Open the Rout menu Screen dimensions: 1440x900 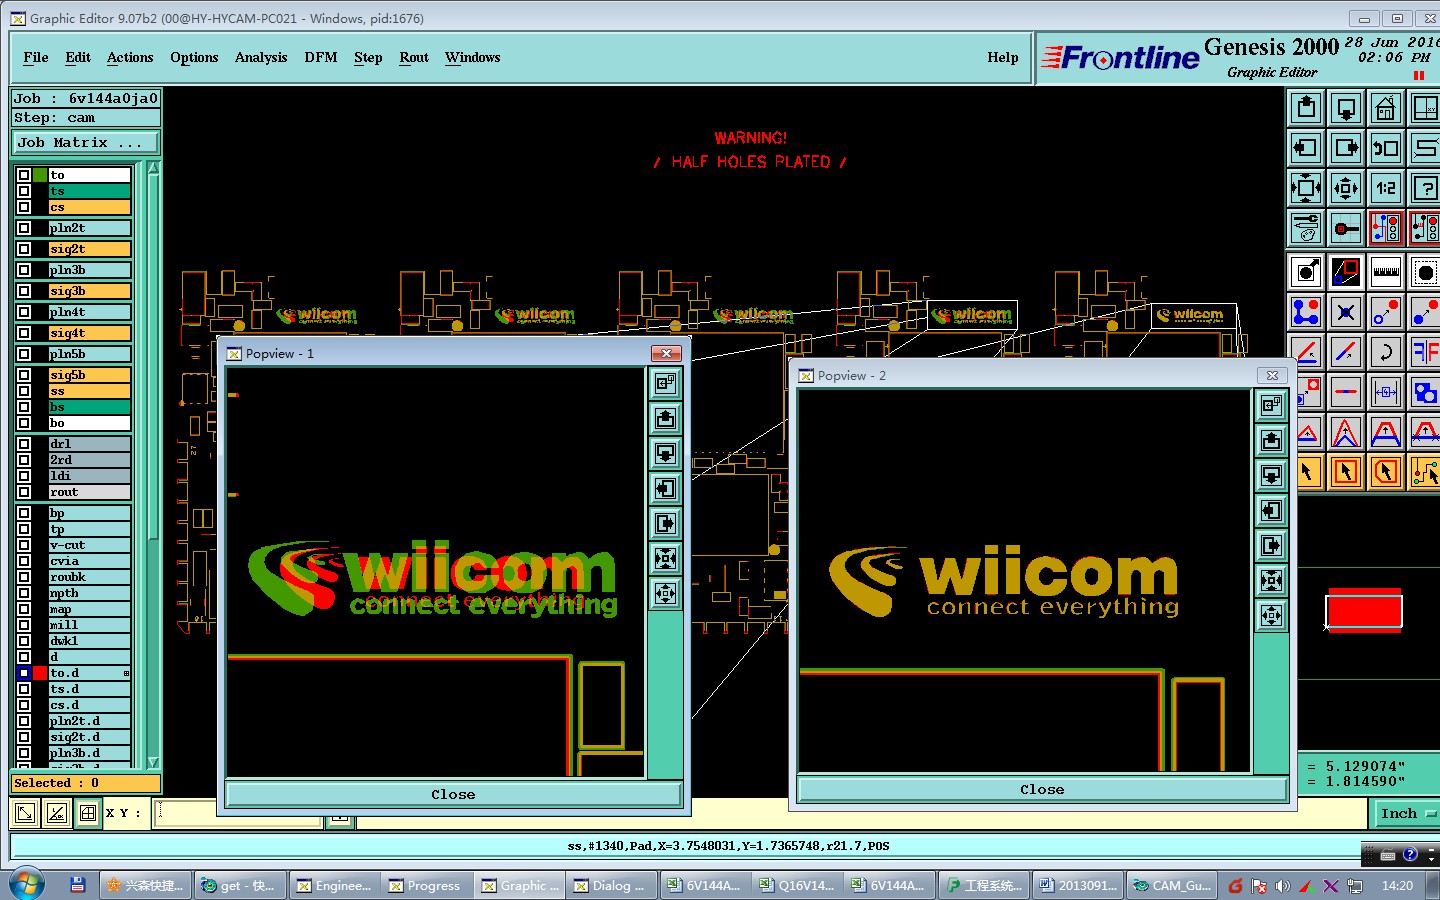tap(414, 57)
